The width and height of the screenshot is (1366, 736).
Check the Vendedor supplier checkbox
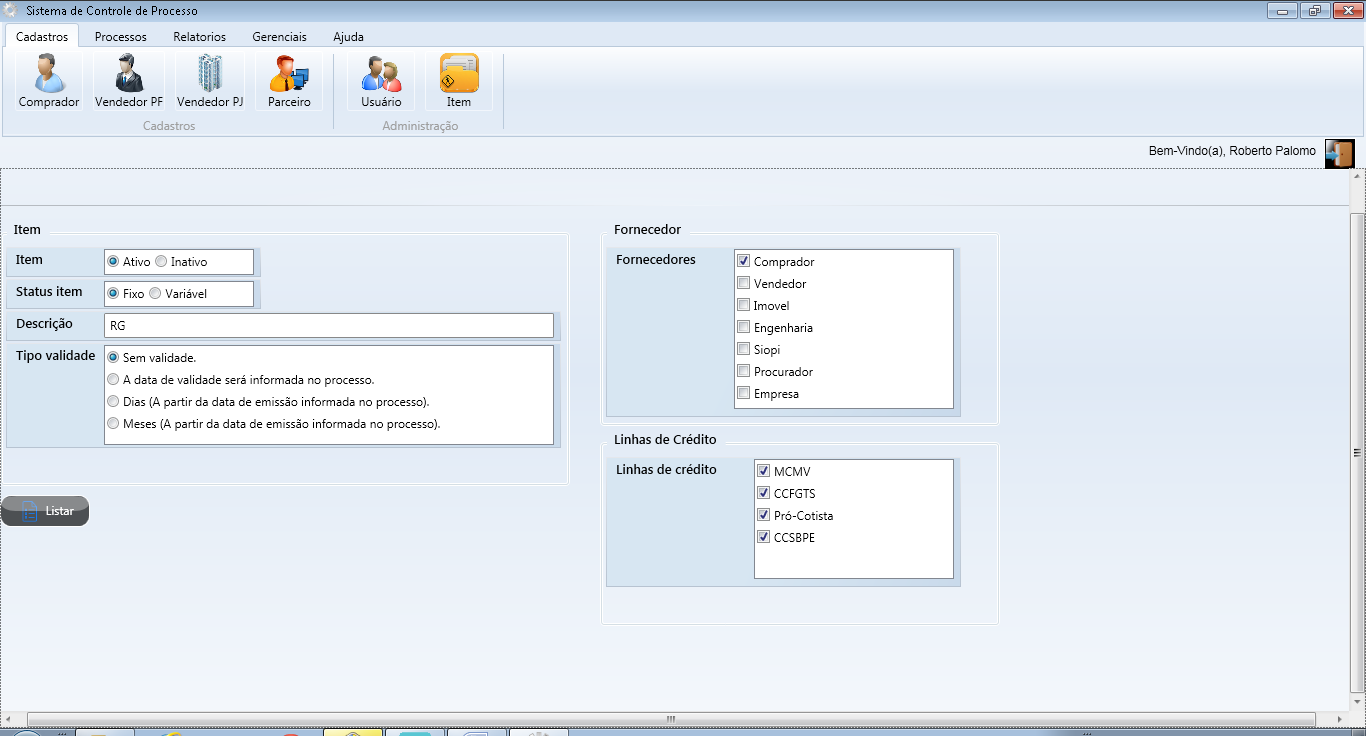[743, 283]
